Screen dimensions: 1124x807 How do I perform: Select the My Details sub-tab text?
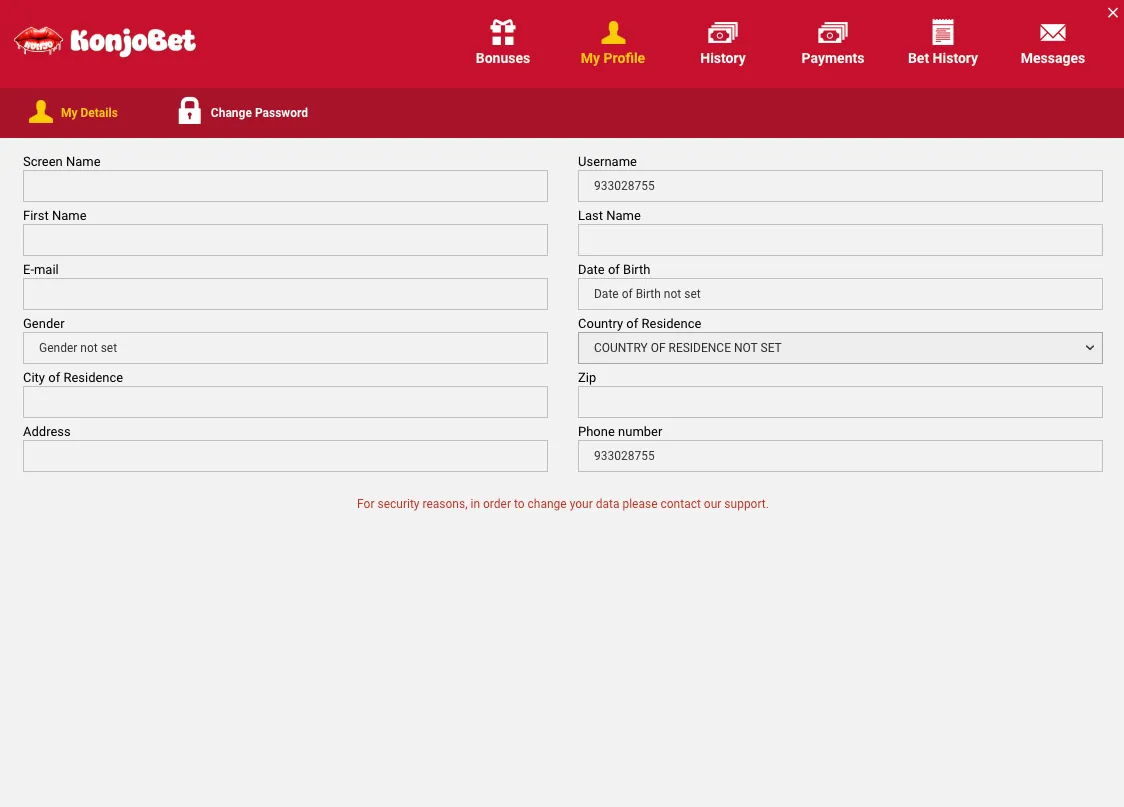pos(89,113)
